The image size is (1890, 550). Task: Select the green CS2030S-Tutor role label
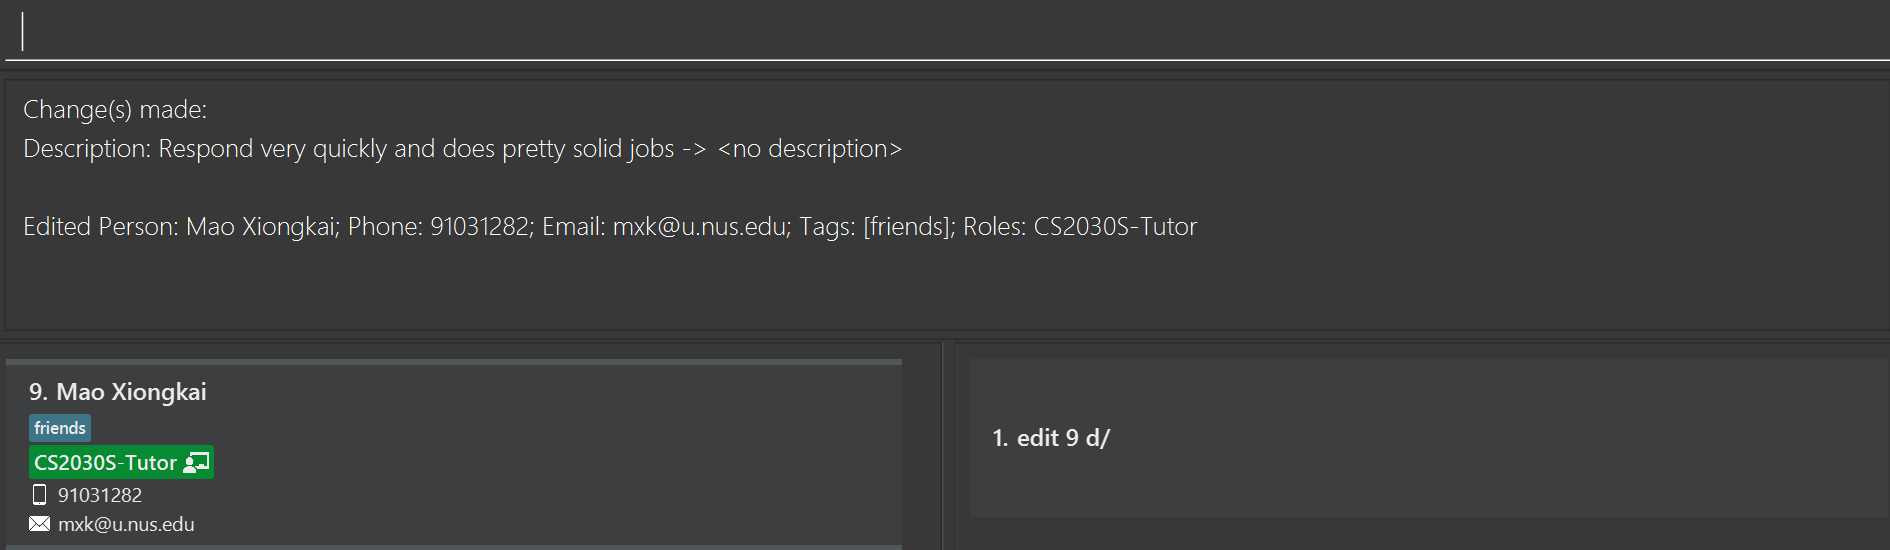pyautogui.click(x=121, y=463)
